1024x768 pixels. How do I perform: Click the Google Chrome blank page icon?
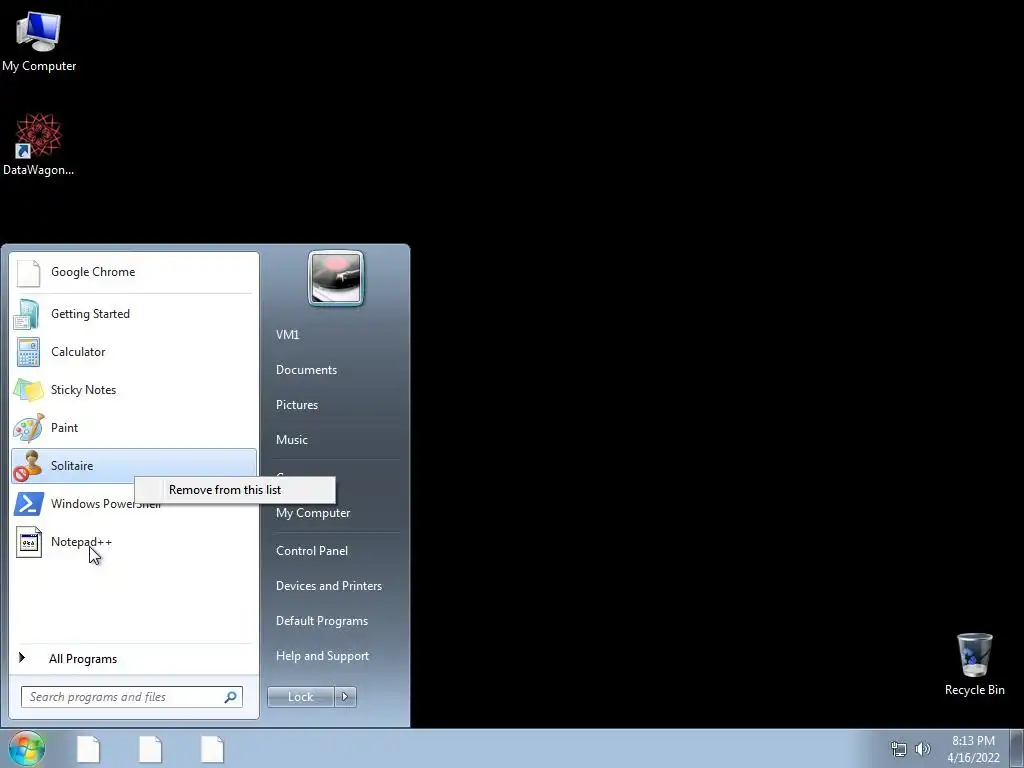[x=28, y=272]
